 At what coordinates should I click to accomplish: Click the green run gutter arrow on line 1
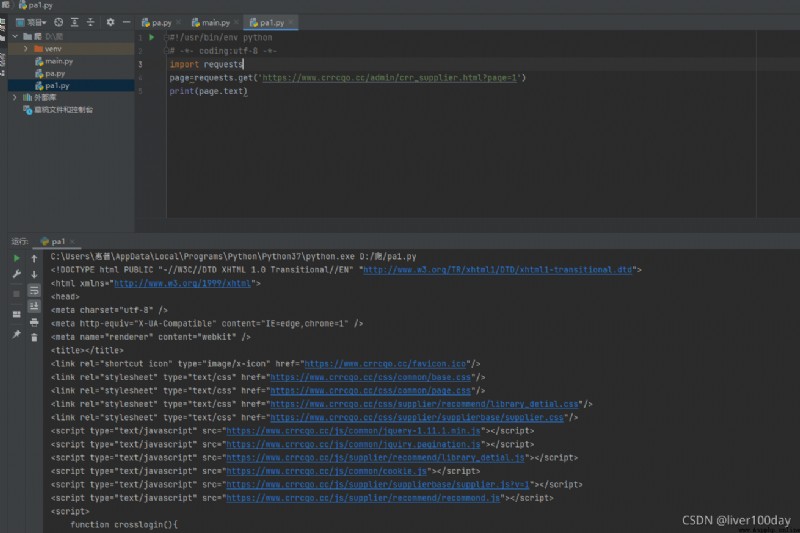coord(152,37)
